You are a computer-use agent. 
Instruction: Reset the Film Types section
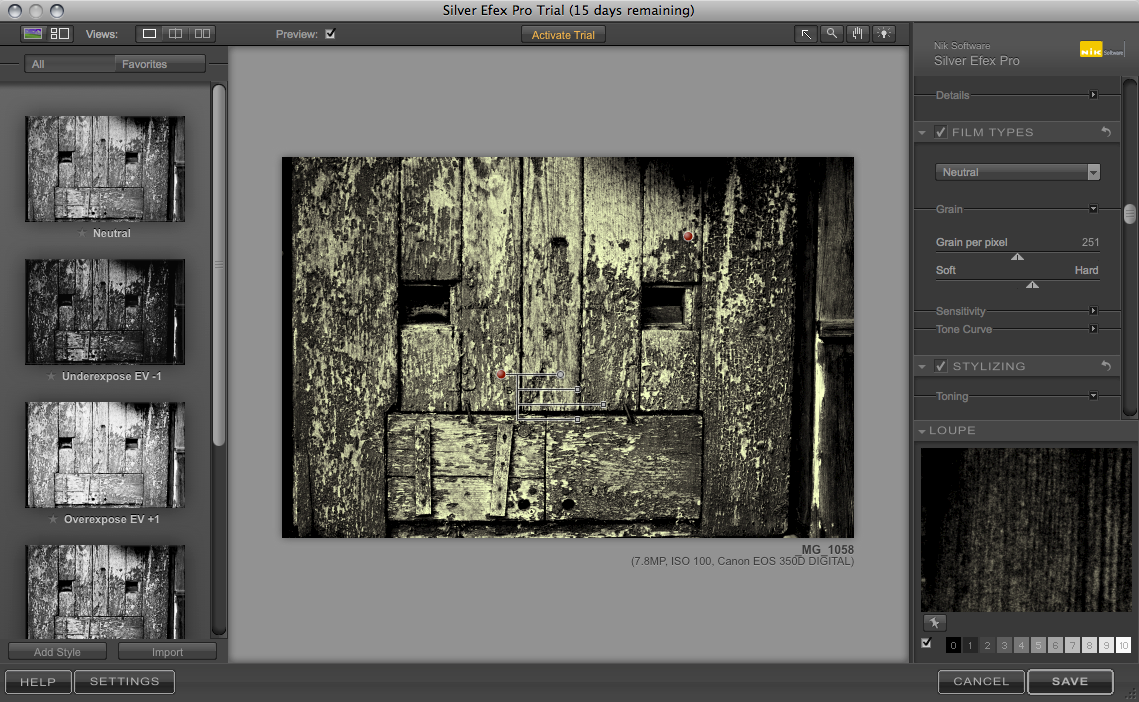(1106, 132)
